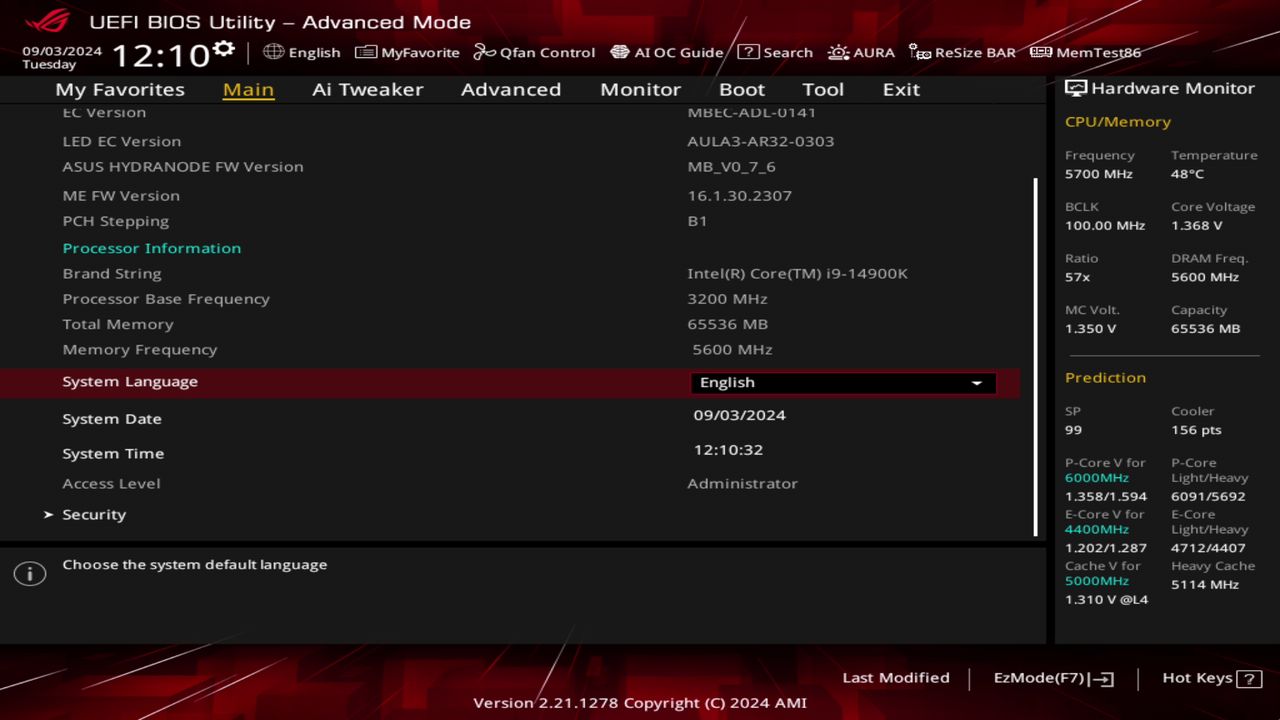Go to the Boot tab

(x=741, y=89)
